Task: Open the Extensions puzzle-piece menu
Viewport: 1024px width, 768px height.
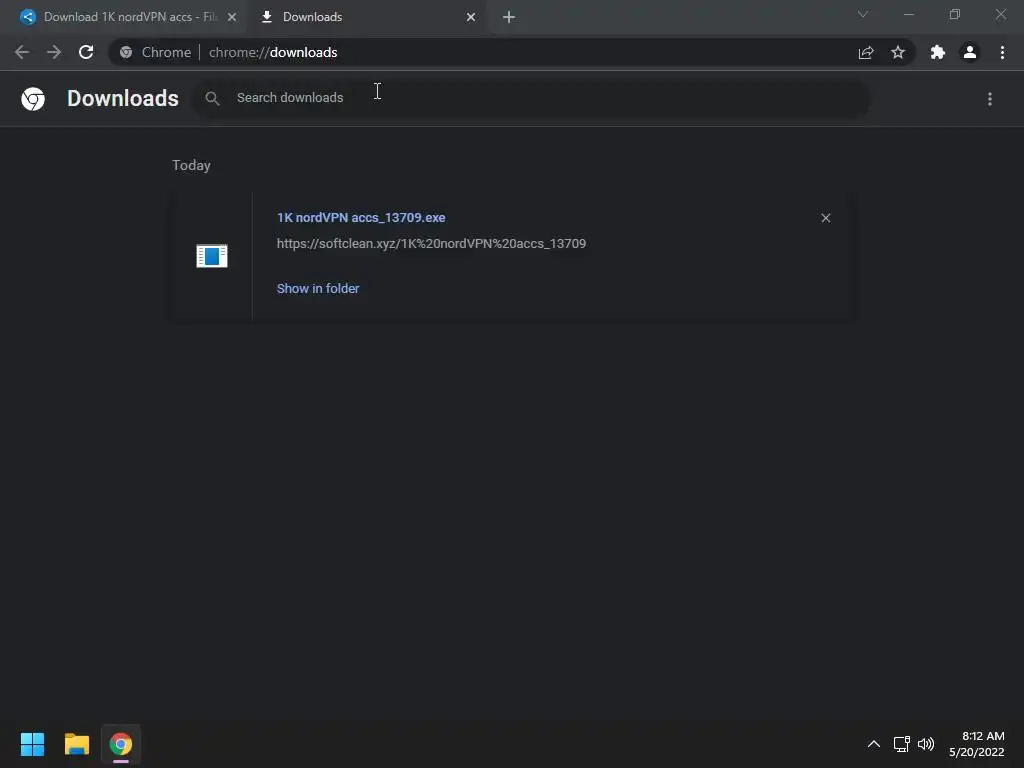Action: point(938,52)
